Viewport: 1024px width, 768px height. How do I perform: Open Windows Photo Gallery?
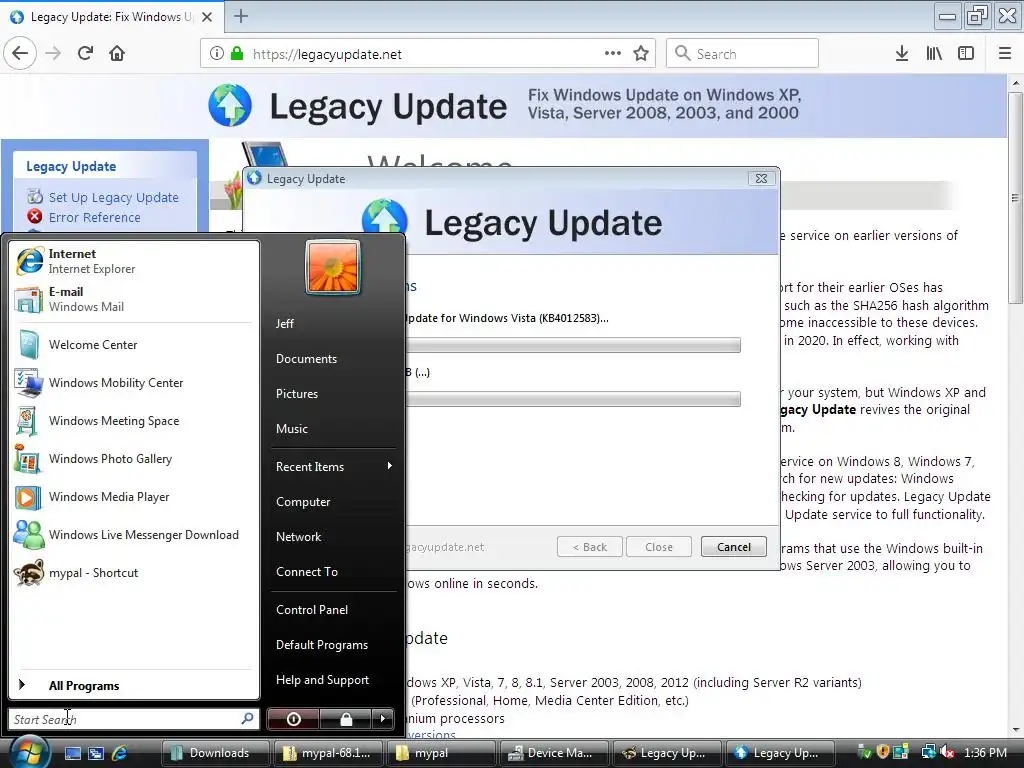point(134,458)
